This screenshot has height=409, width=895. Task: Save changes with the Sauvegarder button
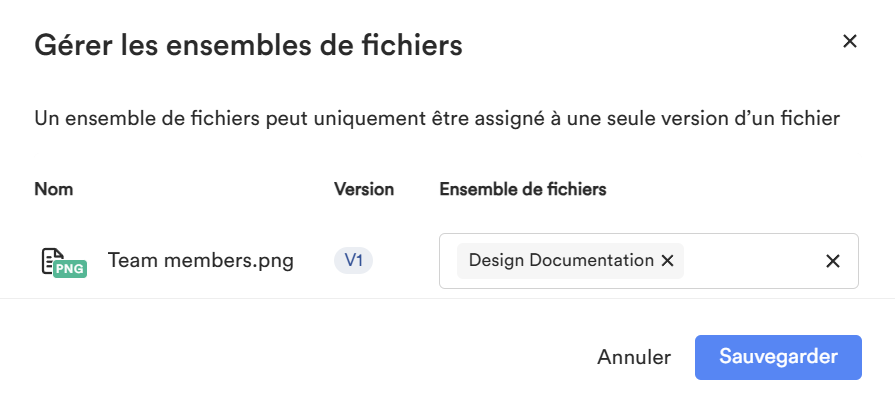coord(778,357)
